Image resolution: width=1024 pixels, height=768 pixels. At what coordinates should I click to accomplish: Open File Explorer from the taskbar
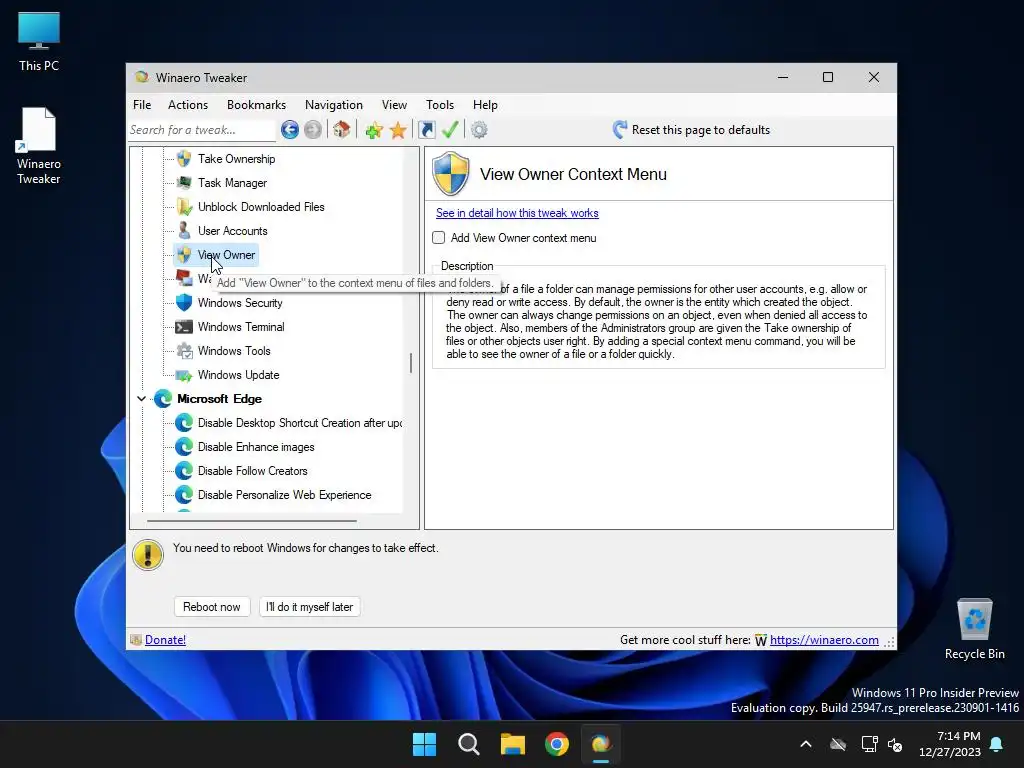point(513,744)
